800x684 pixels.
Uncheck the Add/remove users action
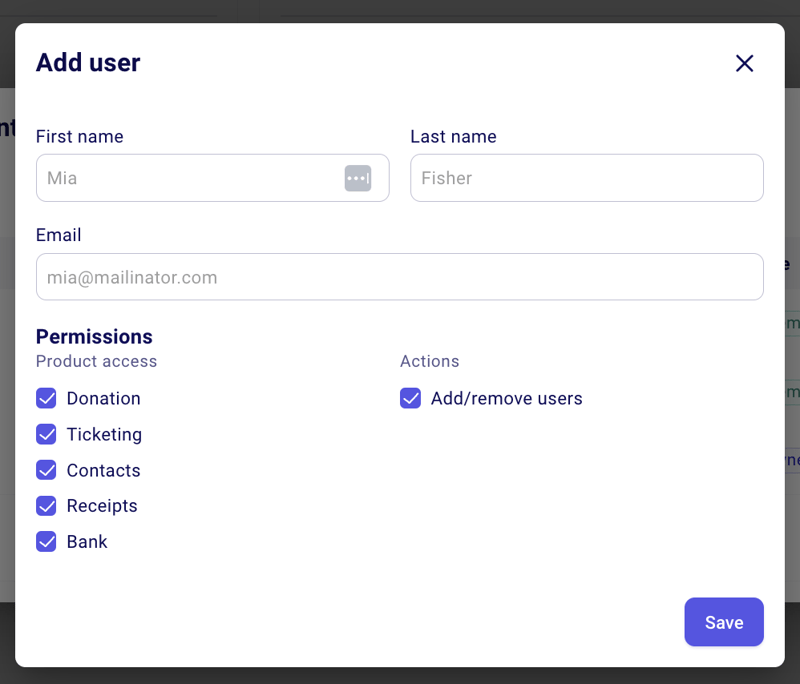click(410, 398)
